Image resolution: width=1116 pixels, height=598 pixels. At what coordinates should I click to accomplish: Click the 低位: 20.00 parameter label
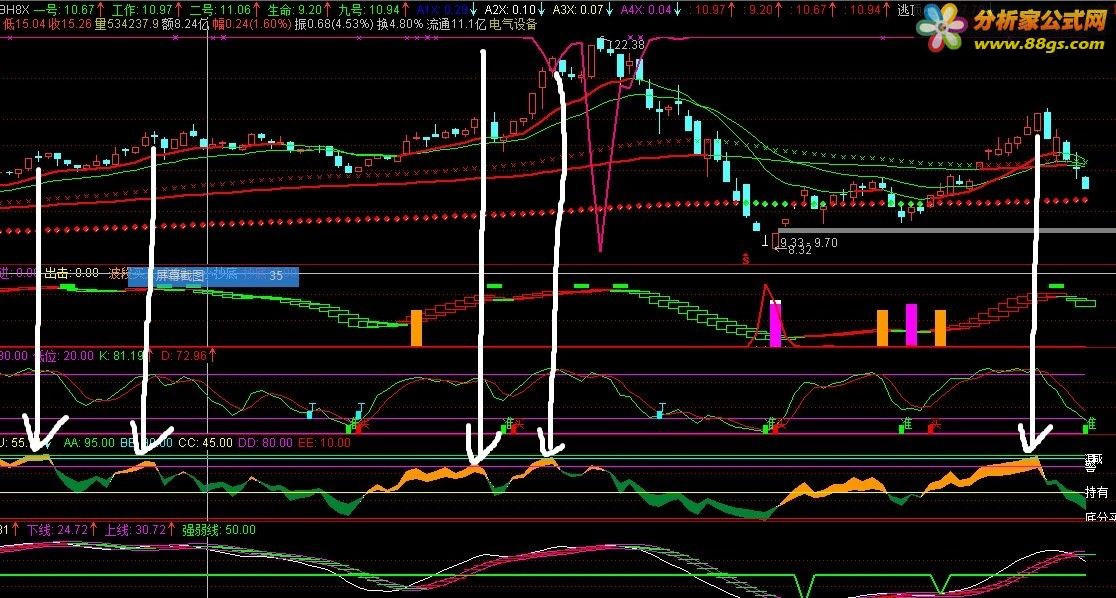(x=63, y=355)
